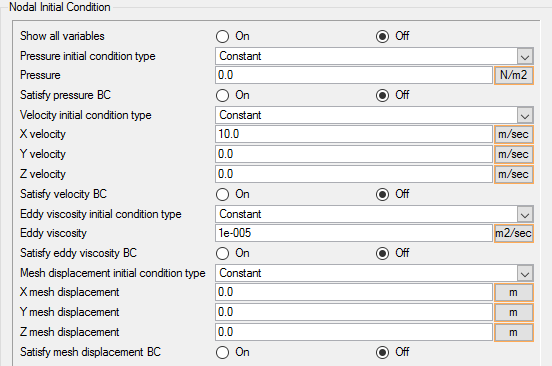
Task: Click the X velocity field showing 10.0
Action: (354, 134)
